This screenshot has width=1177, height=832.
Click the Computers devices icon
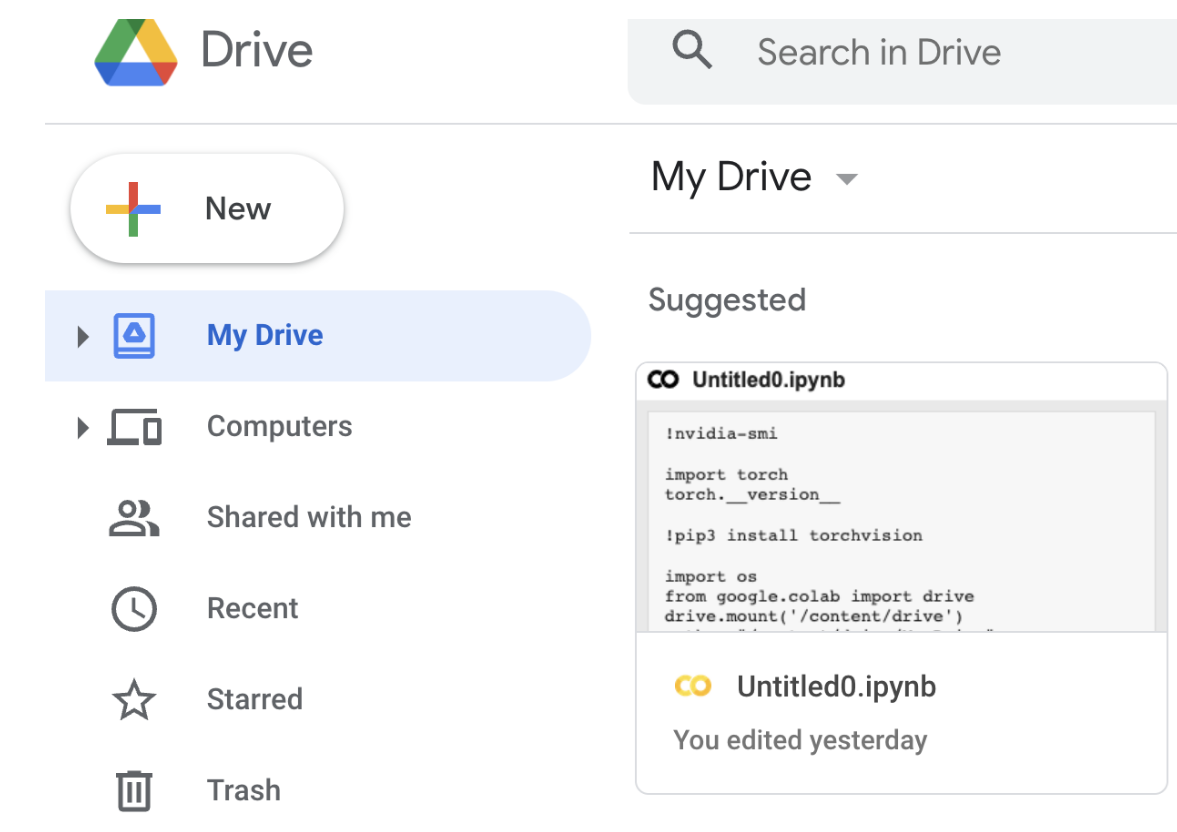[x=134, y=427]
